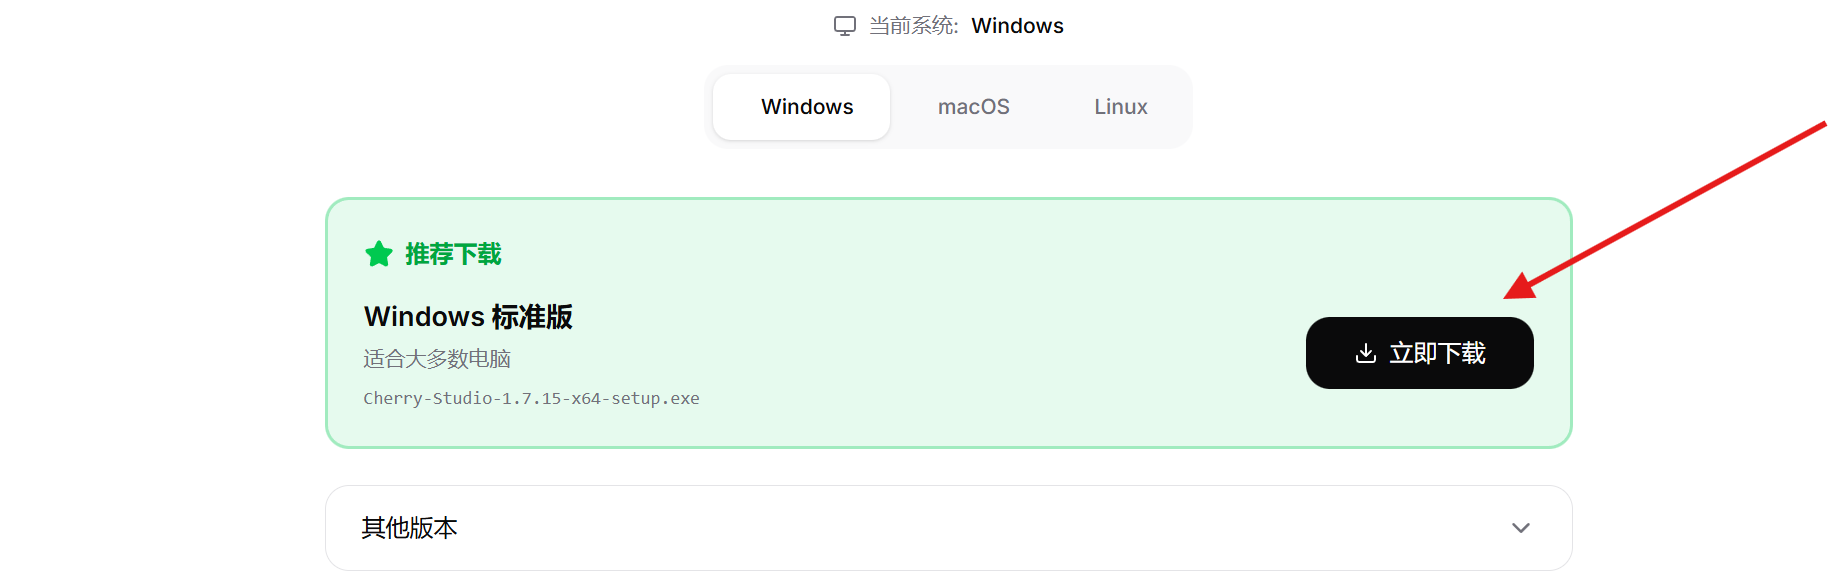Click the gap between macOS and Linux tabs

[x=1051, y=107]
